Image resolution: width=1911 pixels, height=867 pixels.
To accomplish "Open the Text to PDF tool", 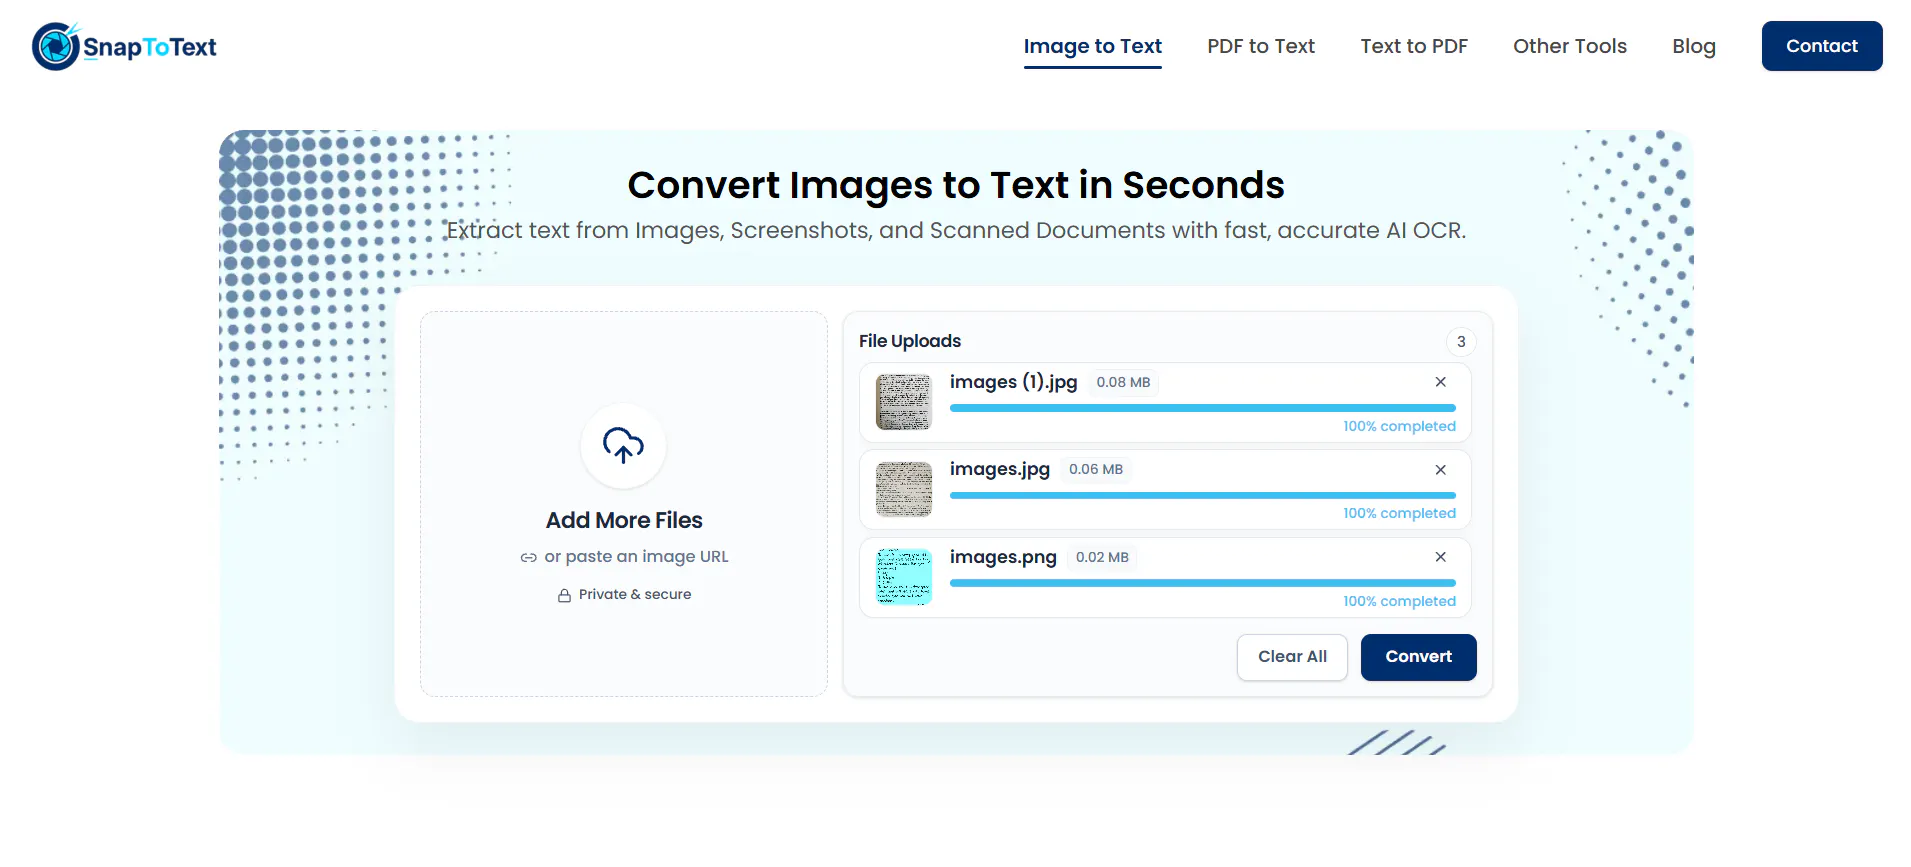I will (1413, 46).
